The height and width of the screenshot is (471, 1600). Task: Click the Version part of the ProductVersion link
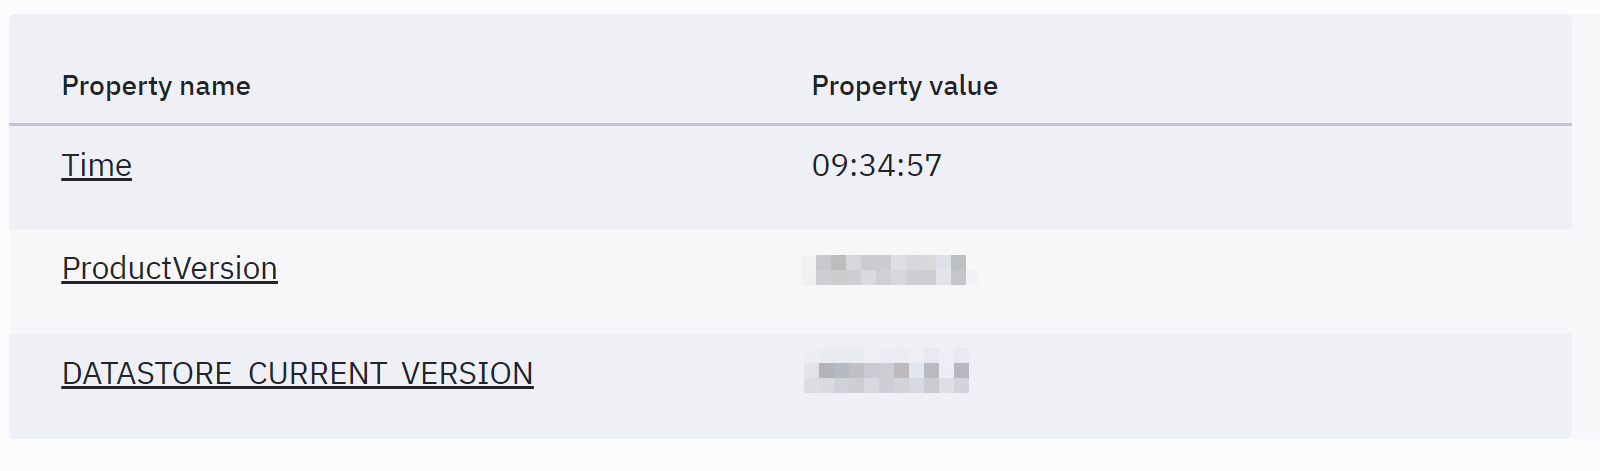click(225, 269)
